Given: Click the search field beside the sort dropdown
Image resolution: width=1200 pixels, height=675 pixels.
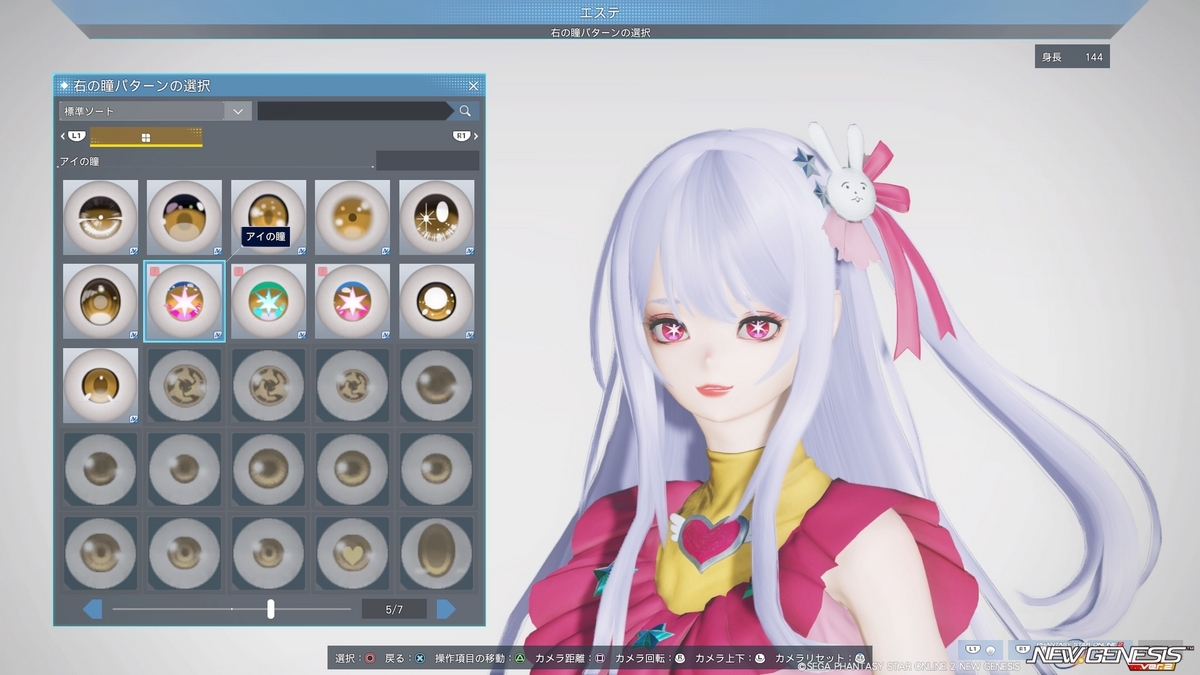Looking at the screenshot, I should pyautogui.click(x=353, y=111).
